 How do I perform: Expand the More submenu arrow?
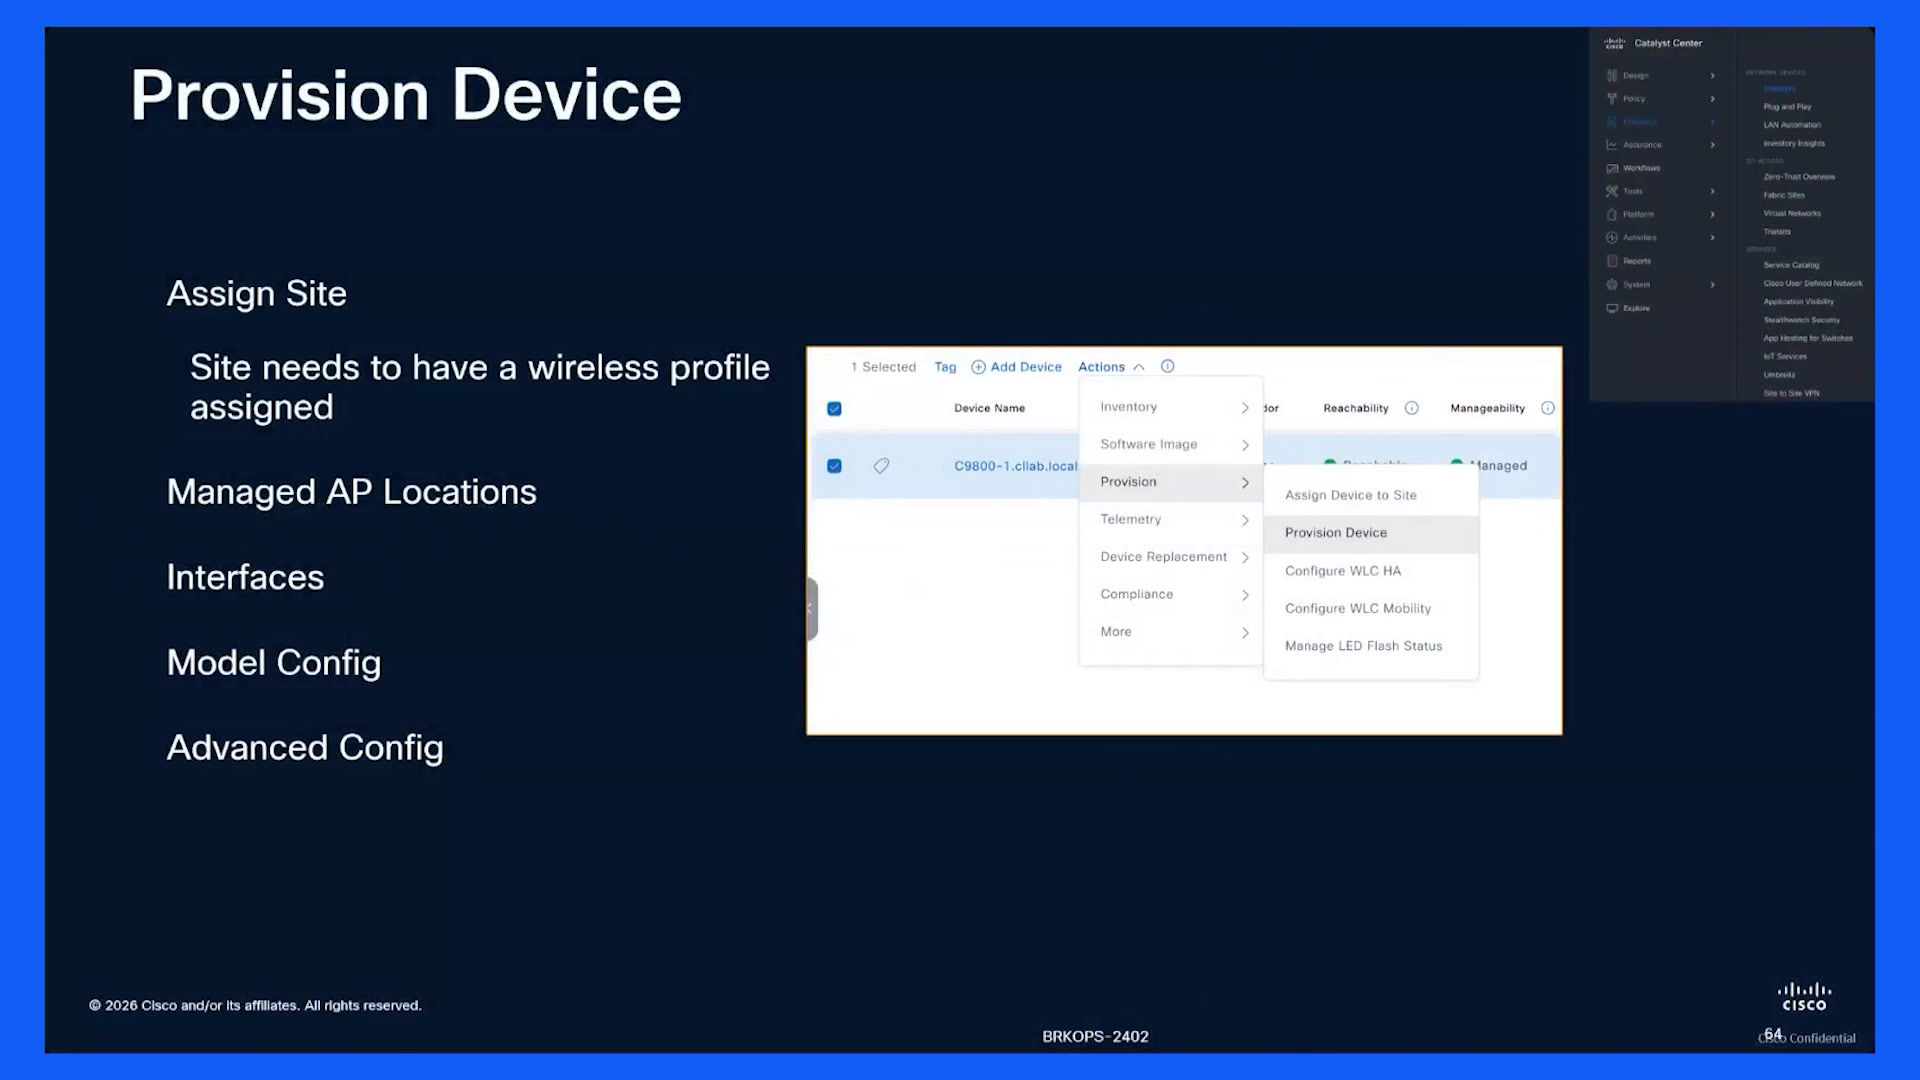tap(1245, 633)
